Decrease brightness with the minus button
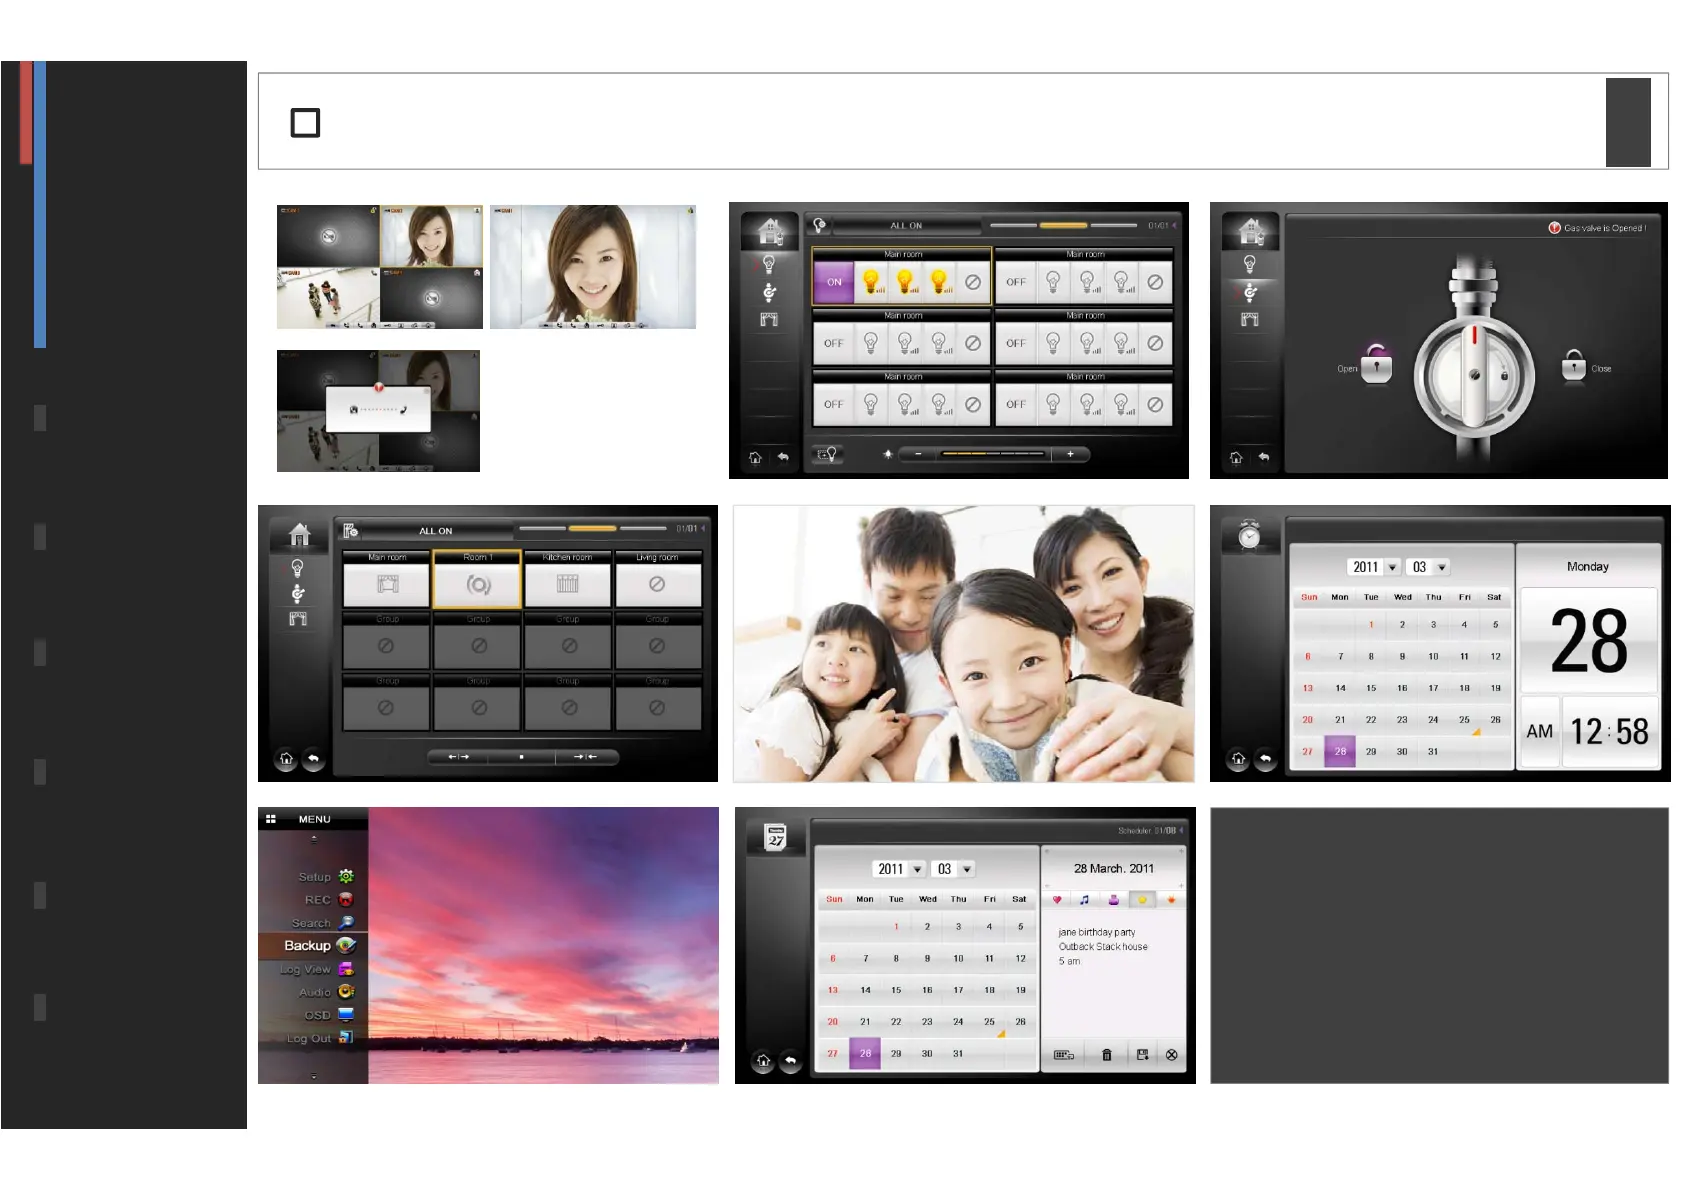 [918, 454]
